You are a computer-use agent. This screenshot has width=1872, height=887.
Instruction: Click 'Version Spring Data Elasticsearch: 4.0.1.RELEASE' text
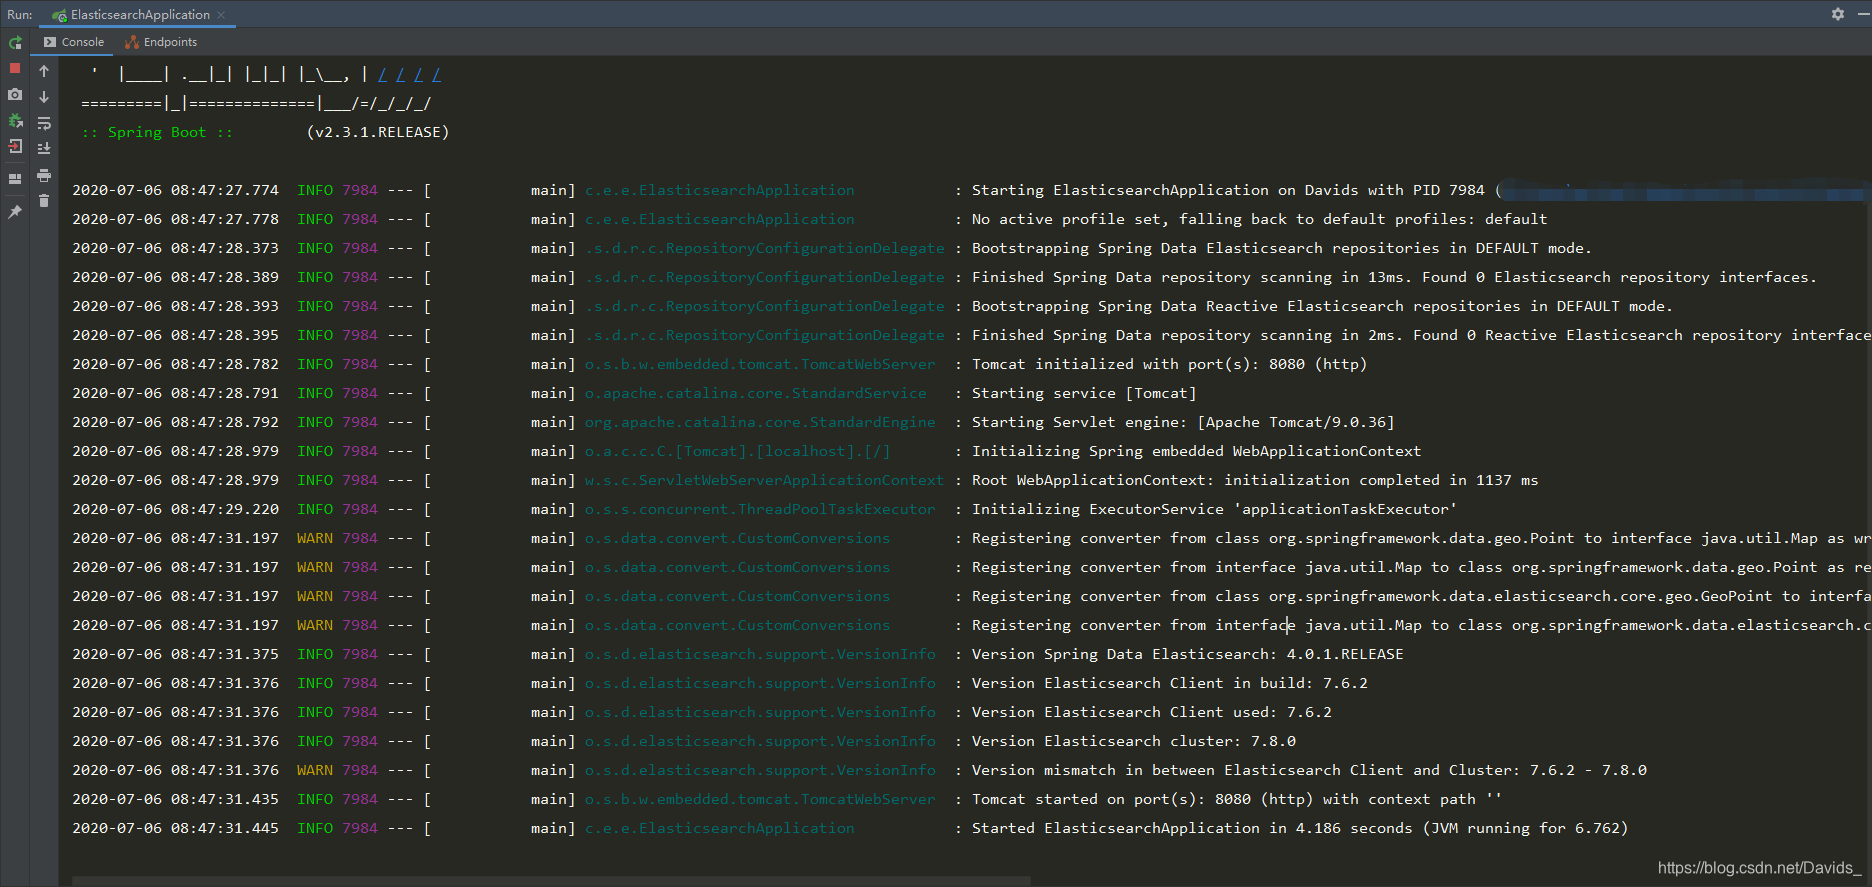[x=1188, y=654]
